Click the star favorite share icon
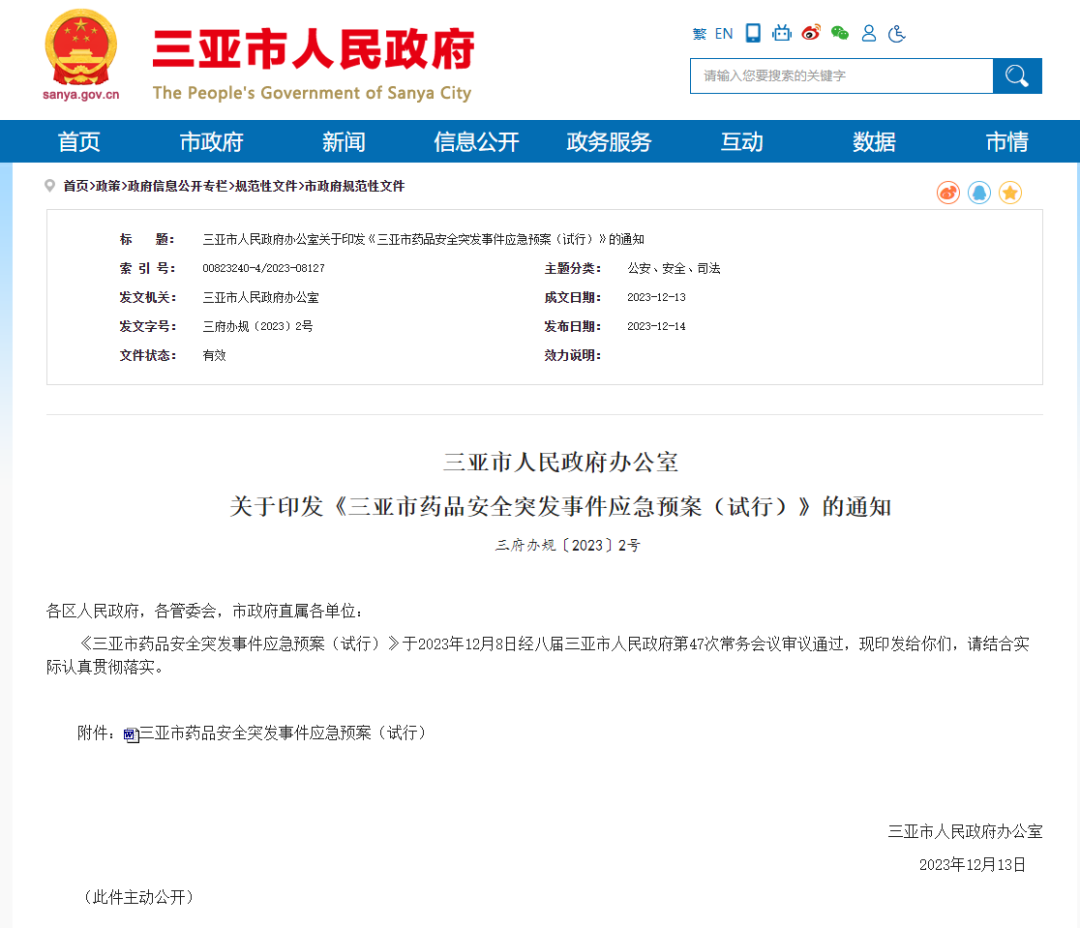This screenshot has width=1080, height=928. tap(1010, 193)
